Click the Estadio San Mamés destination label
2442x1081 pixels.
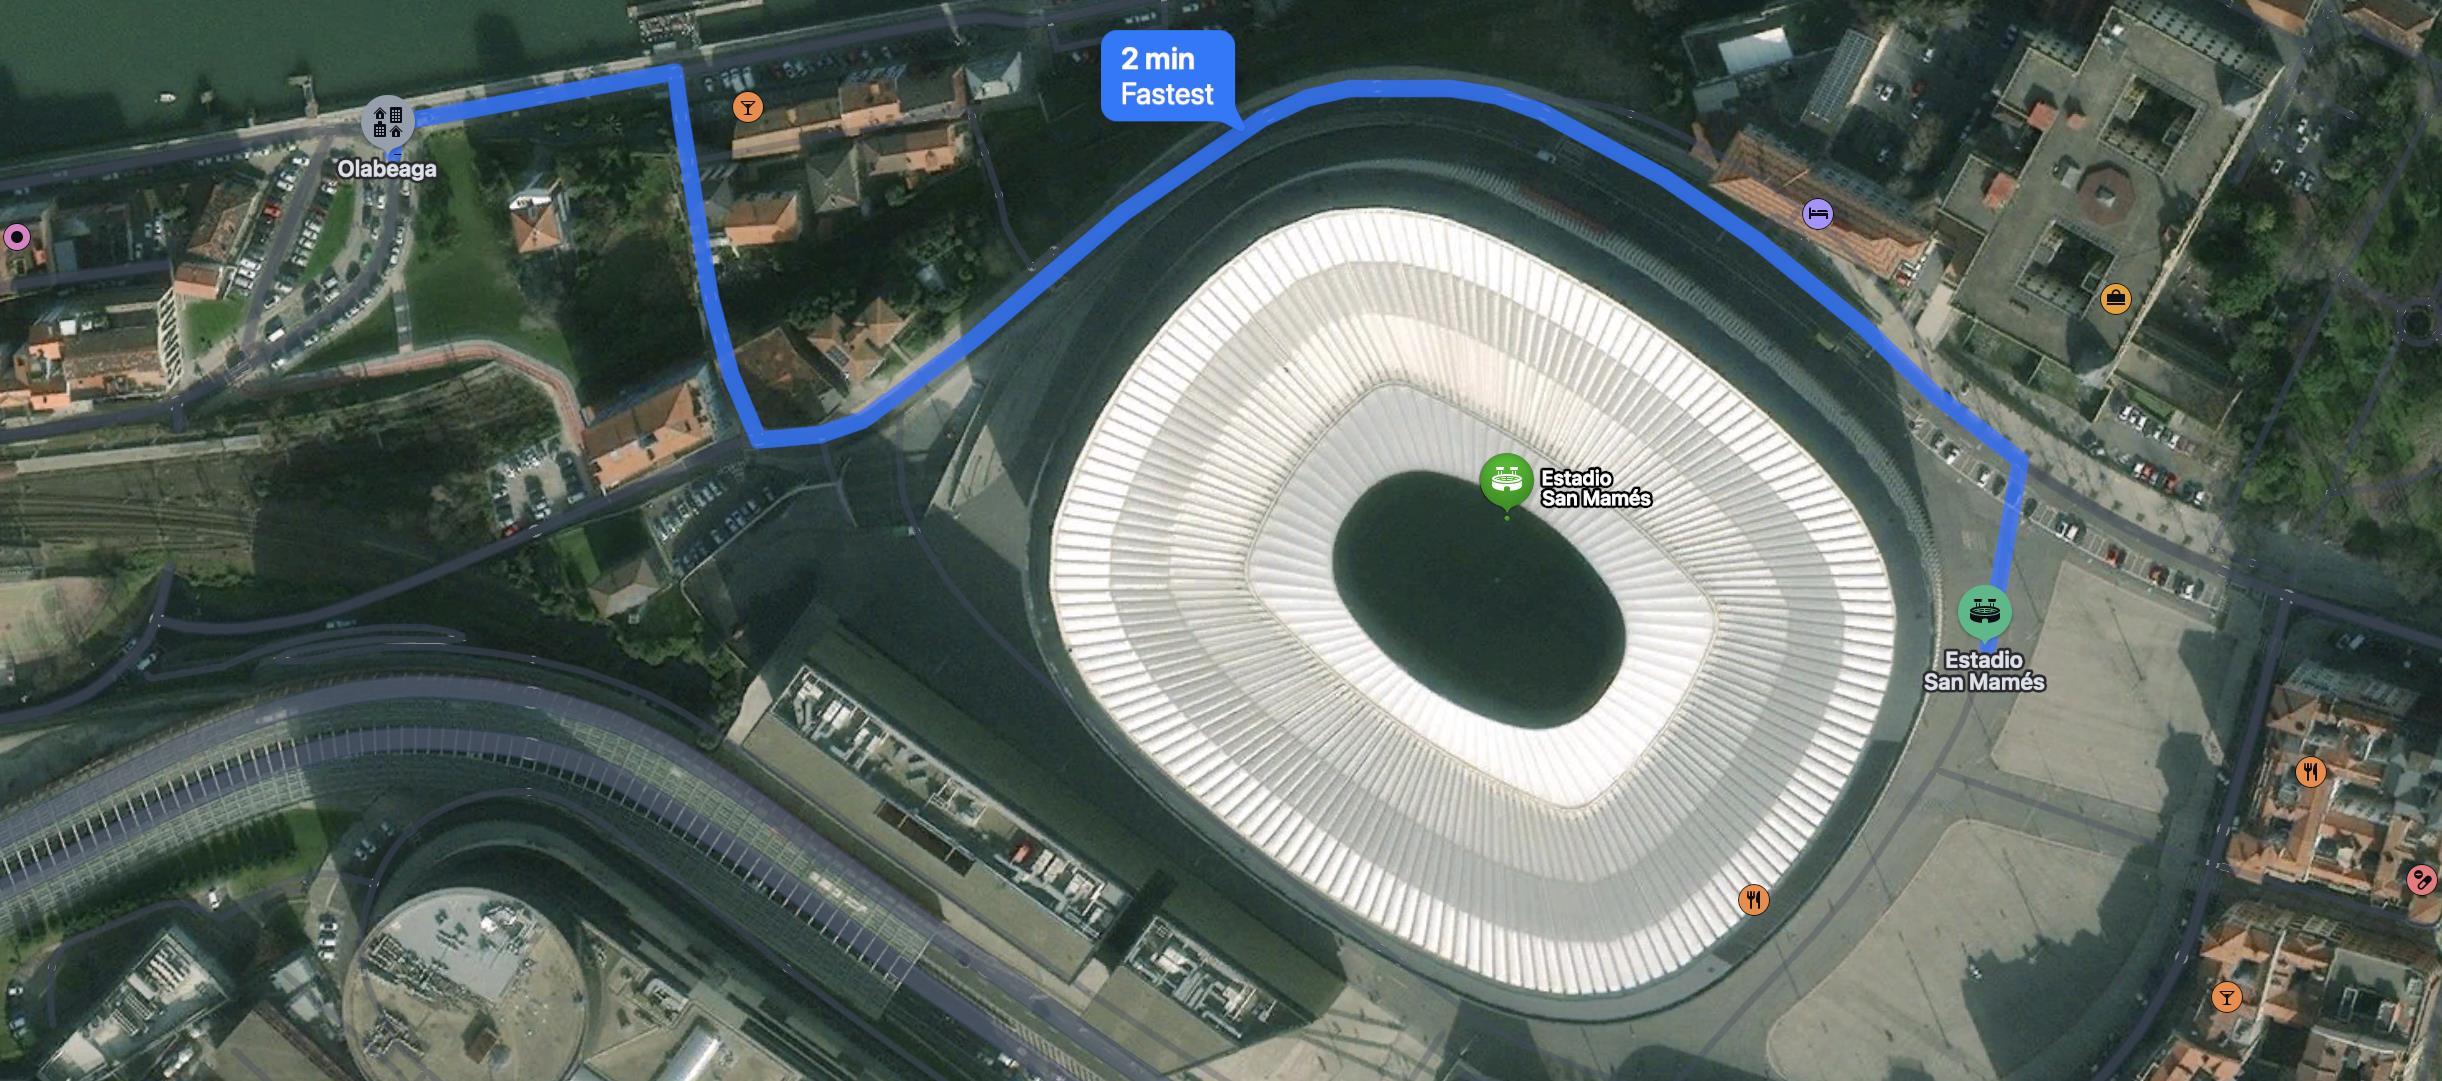point(1984,671)
